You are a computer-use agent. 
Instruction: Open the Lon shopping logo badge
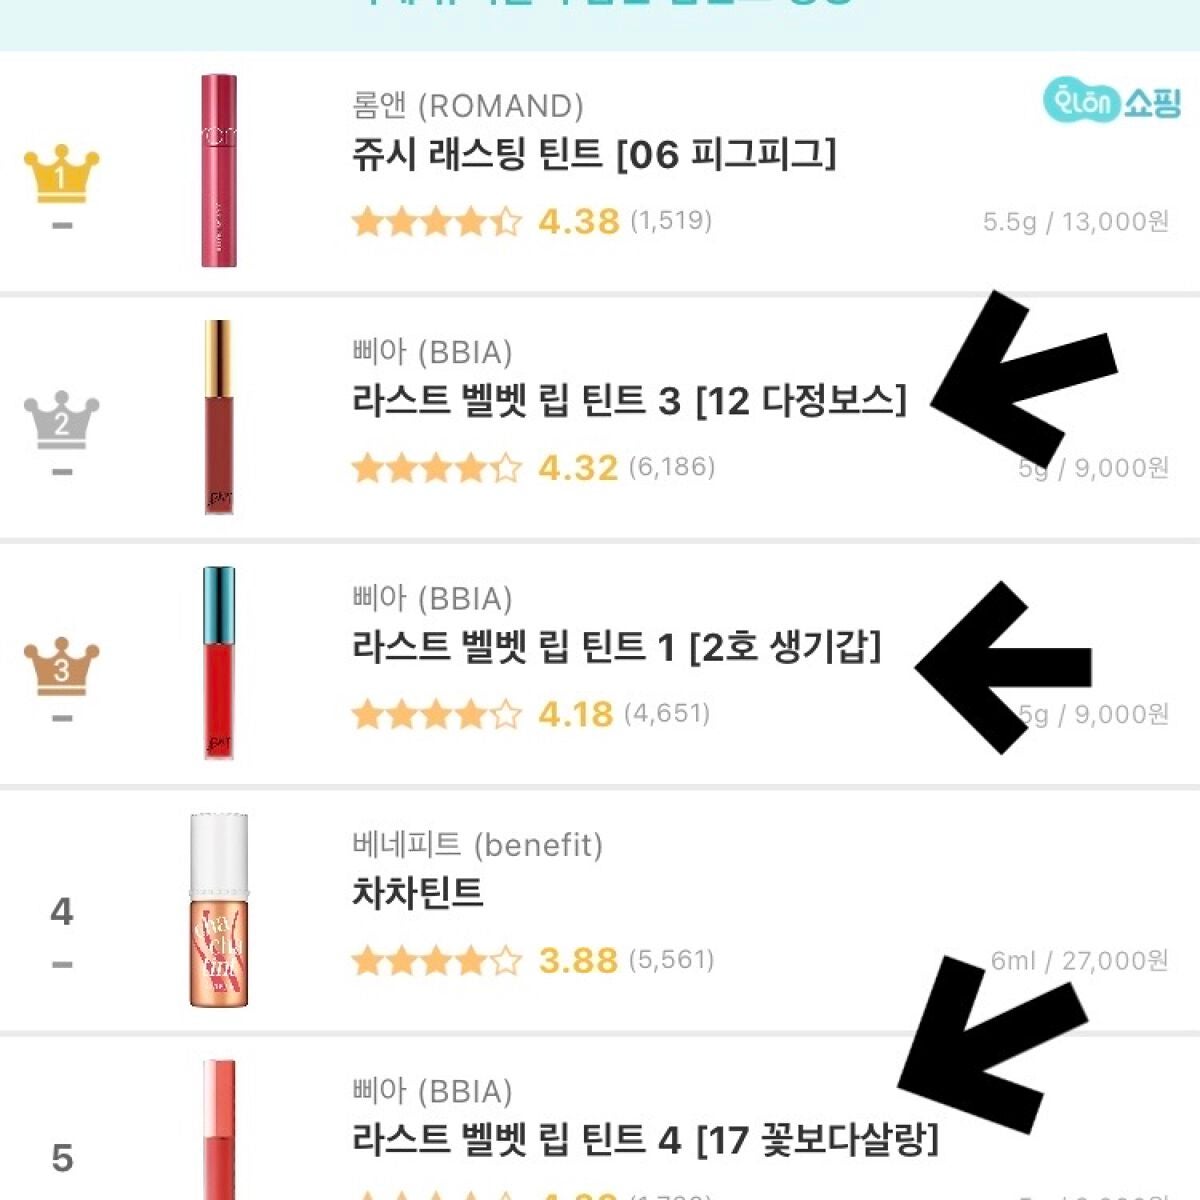click(1111, 102)
